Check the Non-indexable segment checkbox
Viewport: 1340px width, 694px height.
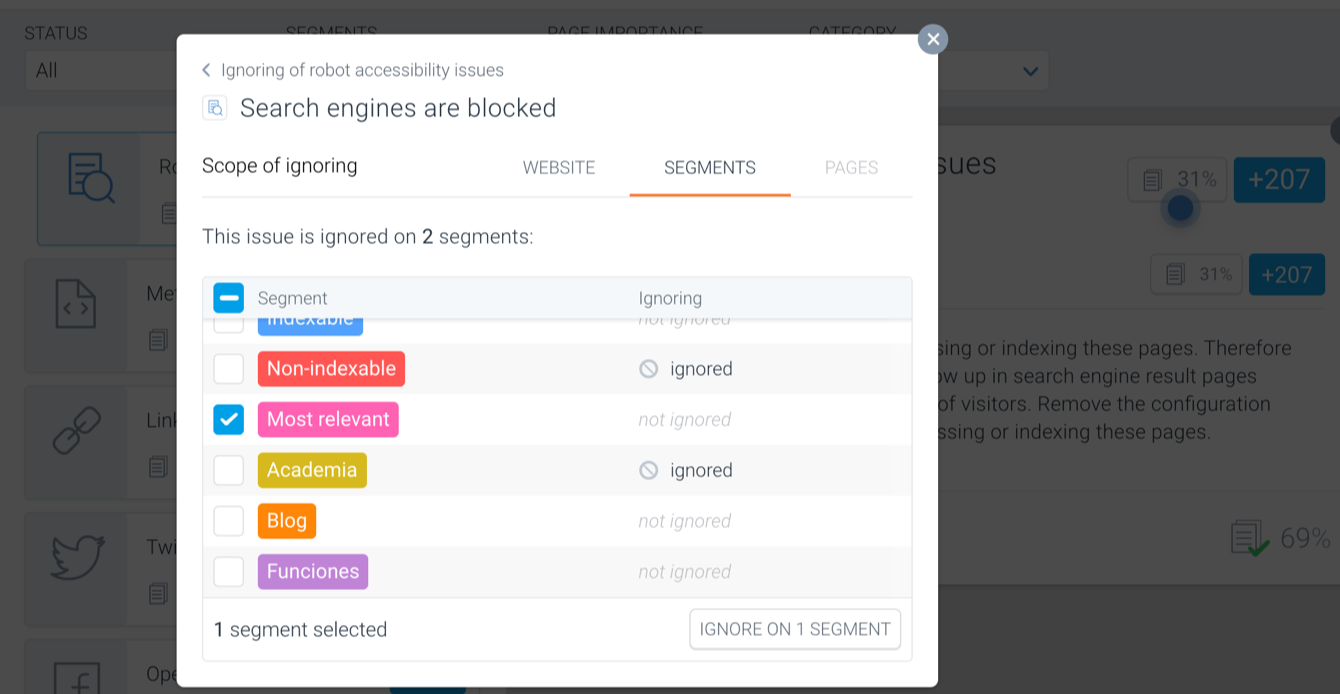point(229,369)
